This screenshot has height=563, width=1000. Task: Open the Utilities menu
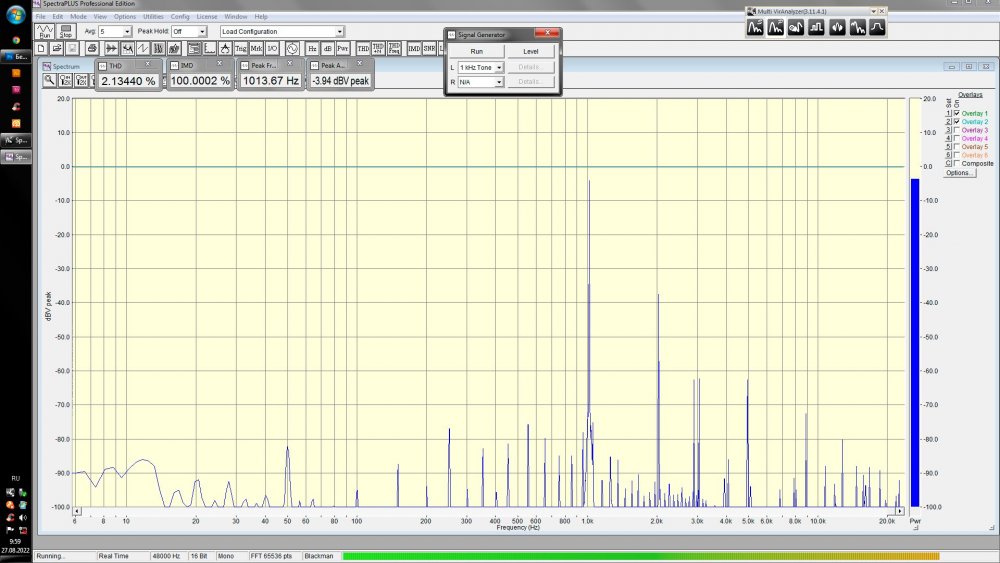tap(153, 17)
